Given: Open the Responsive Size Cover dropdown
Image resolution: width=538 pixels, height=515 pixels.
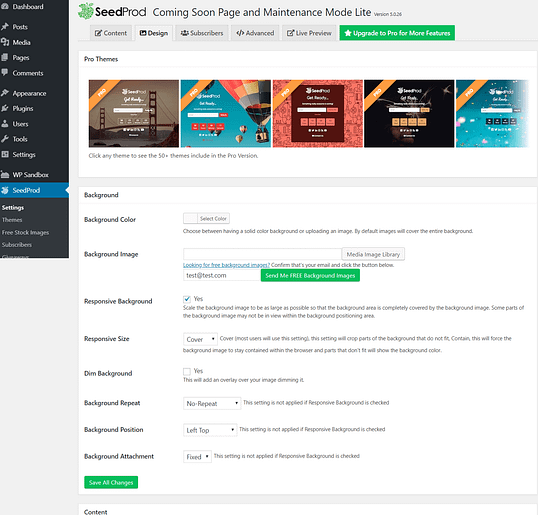Looking at the screenshot, I should 200,339.
